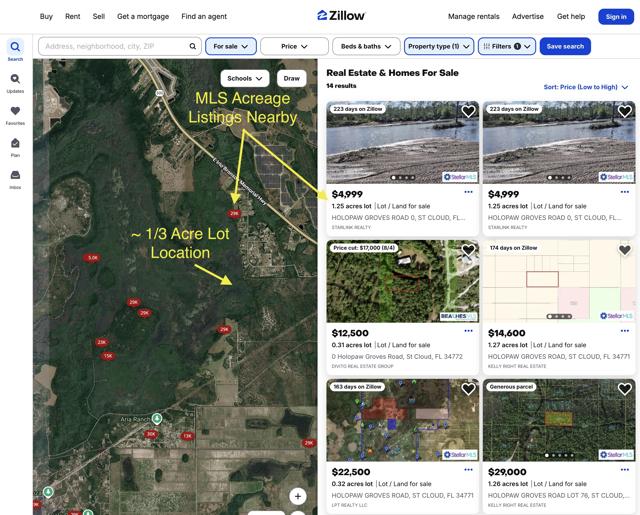640x515 pixels.
Task: Open the Inbox sidebar icon
Action: click(x=15, y=179)
